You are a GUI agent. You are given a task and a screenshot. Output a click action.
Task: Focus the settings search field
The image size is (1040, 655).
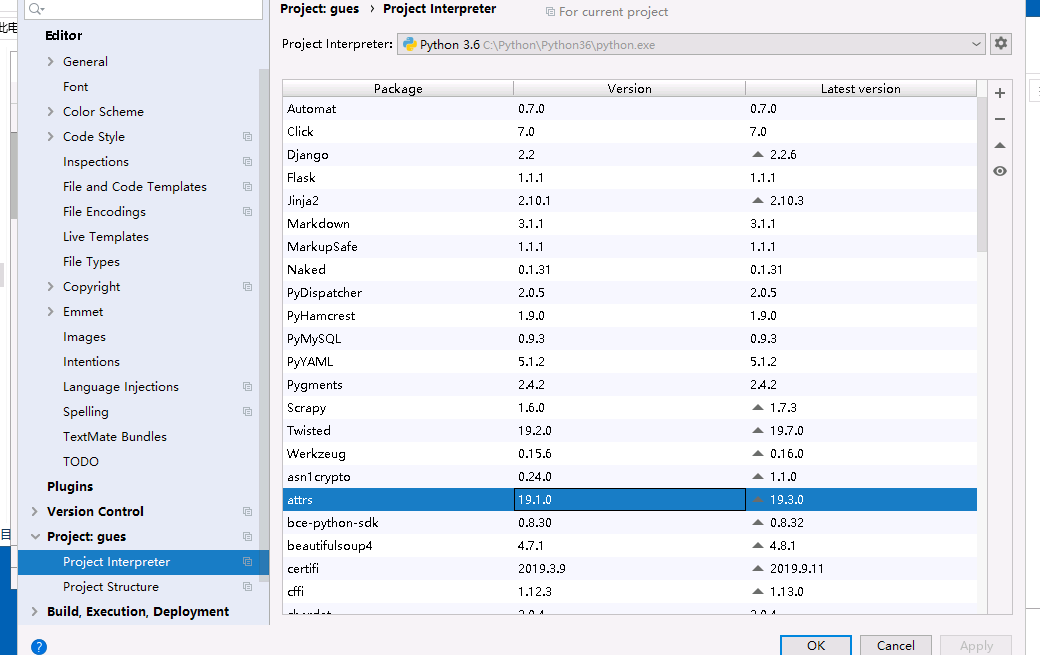click(143, 9)
